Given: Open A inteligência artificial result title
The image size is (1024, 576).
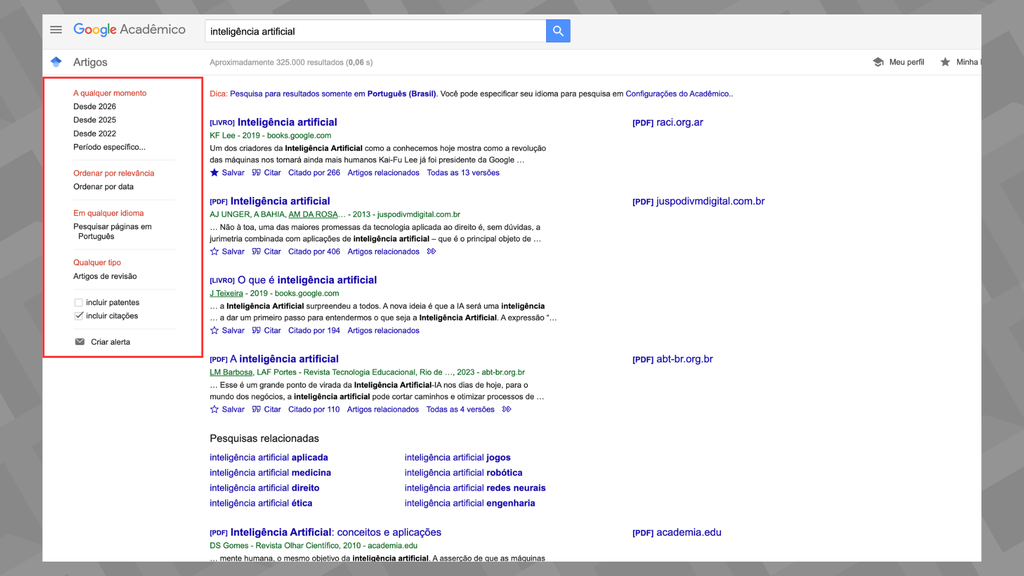Looking at the screenshot, I should click(x=284, y=359).
